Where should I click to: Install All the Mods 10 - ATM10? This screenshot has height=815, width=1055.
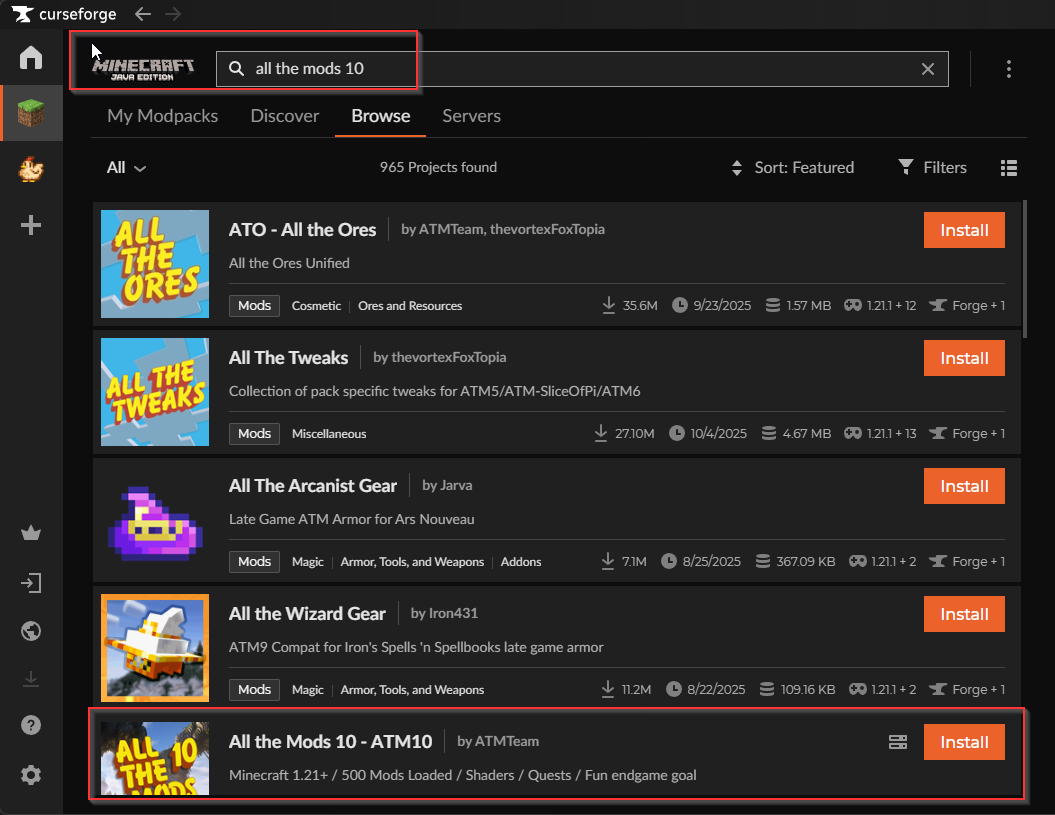pyautogui.click(x=964, y=742)
